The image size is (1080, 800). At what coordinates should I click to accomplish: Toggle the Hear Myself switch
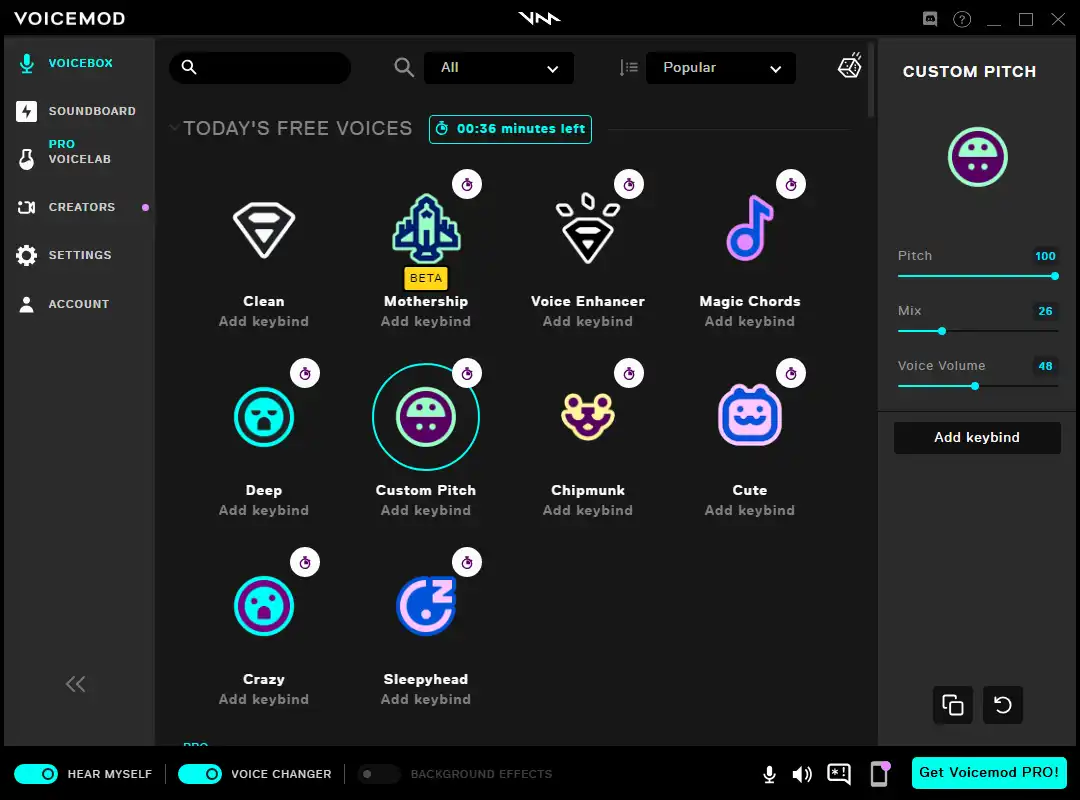tap(36, 774)
